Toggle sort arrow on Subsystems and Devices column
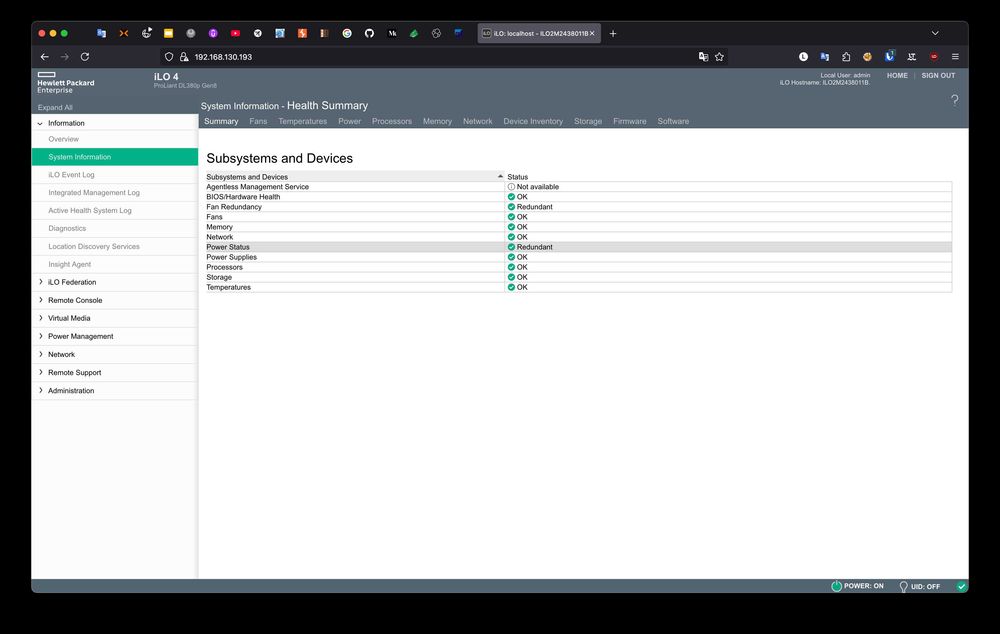The height and width of the screenshot is (634, 1000). (500, 176)
